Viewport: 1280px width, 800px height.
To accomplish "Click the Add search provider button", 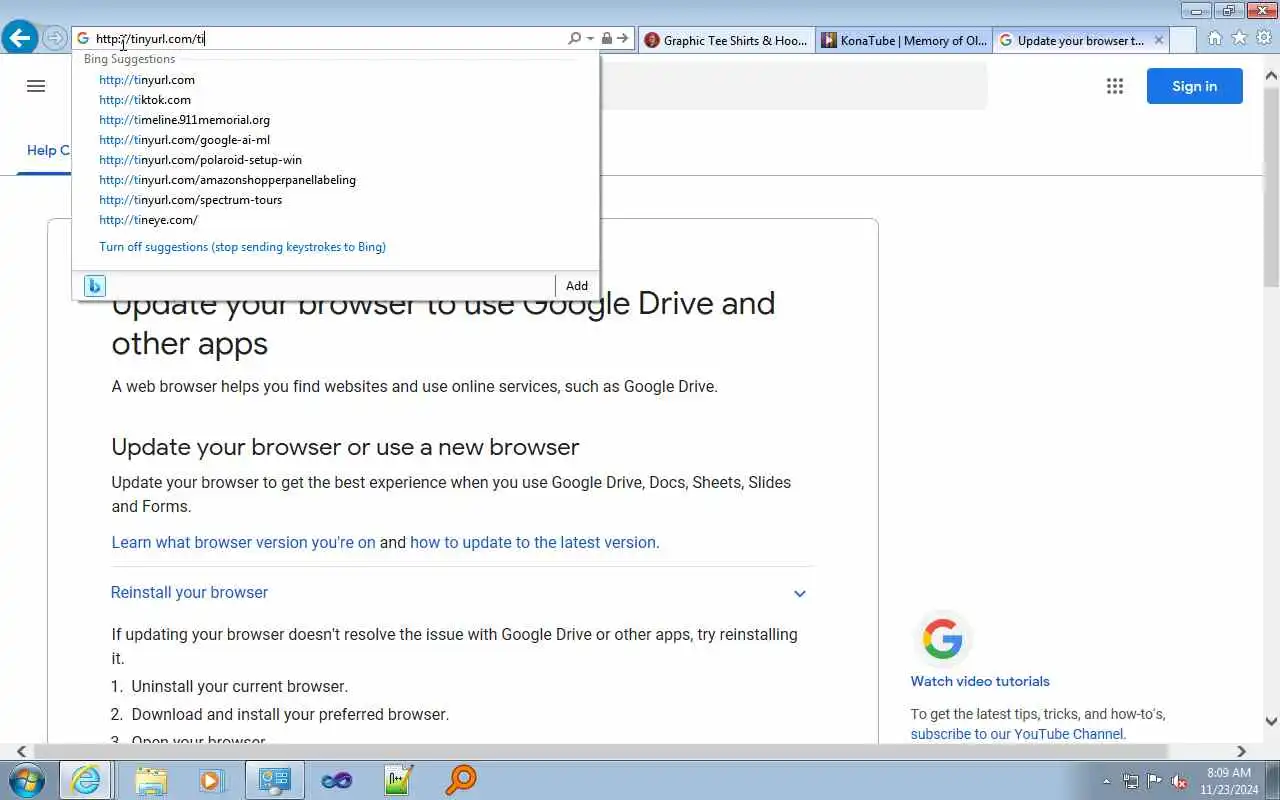I will (x=577, y=286).
